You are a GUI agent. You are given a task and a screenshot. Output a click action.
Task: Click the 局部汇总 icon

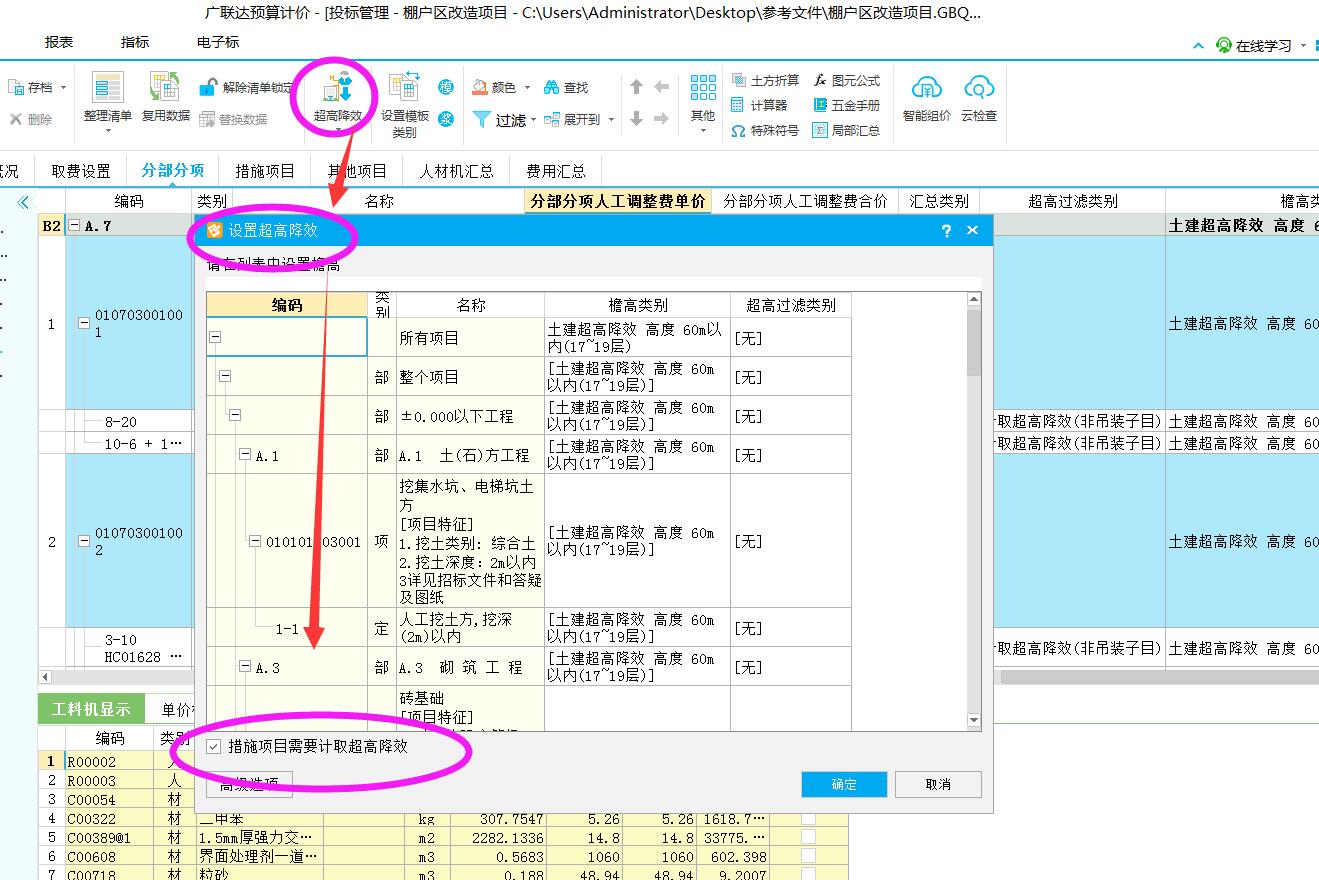(820, 131)
